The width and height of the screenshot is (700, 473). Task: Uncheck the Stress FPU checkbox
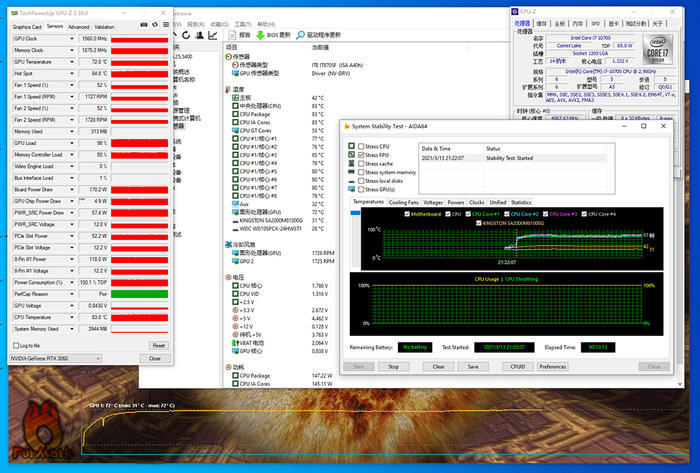point(361,155)
